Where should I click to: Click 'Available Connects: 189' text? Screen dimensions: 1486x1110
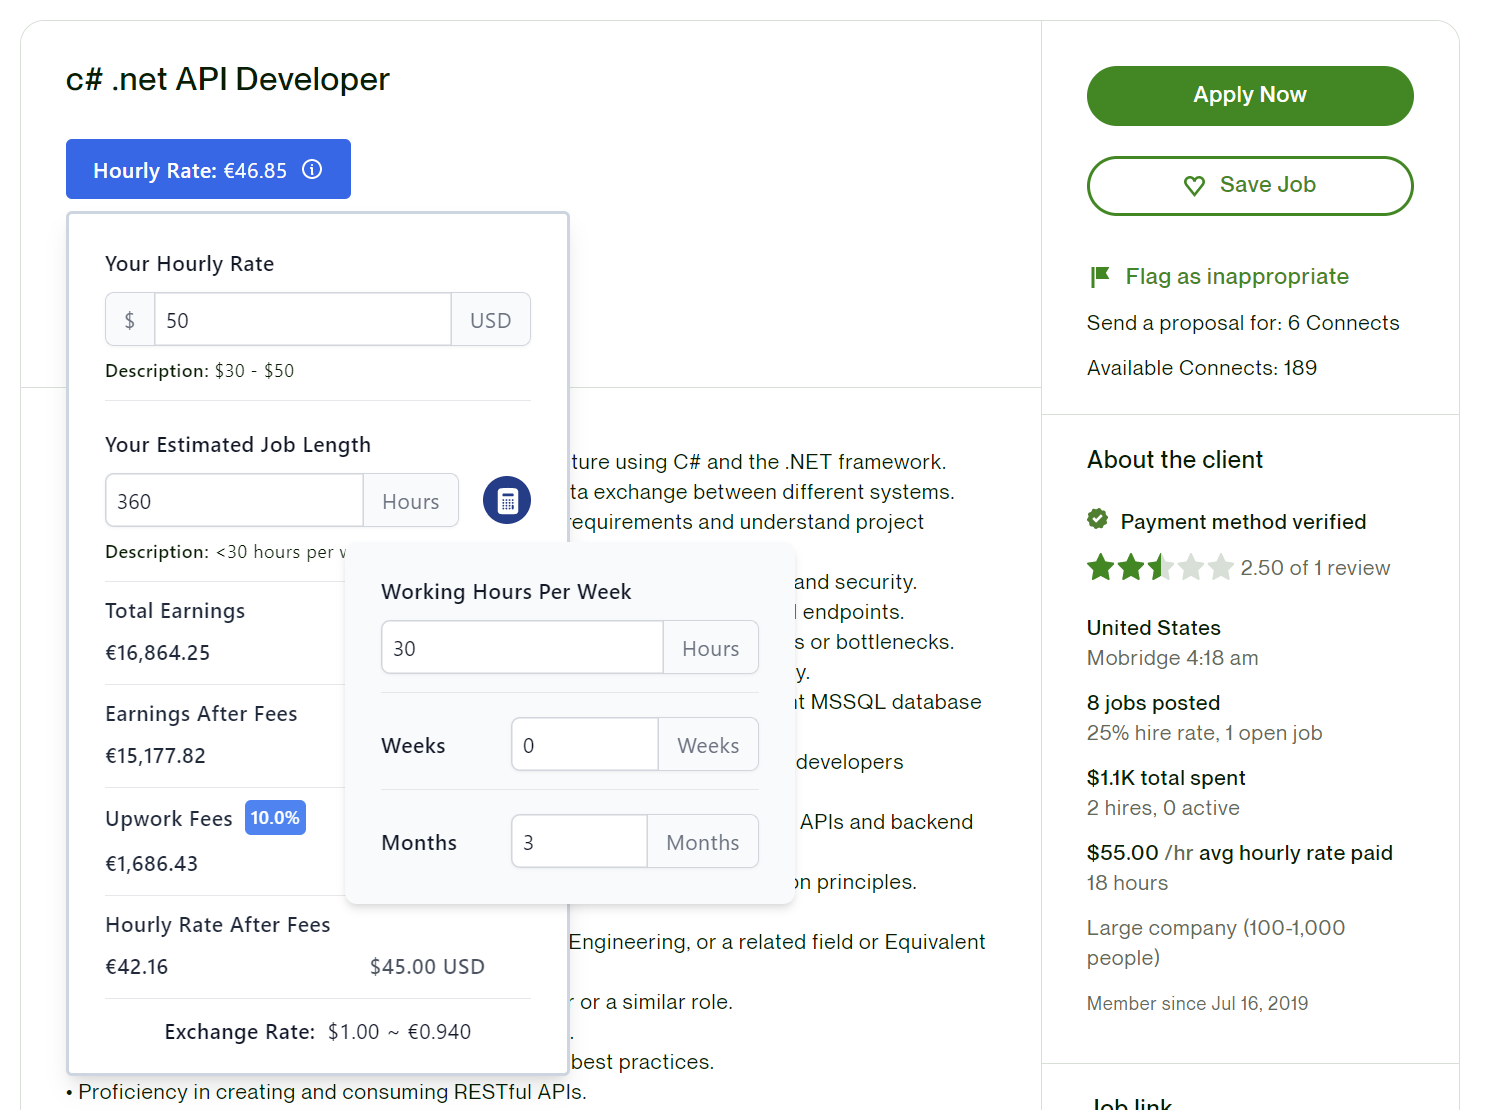pyautogui.click(x=1202, y=368)
